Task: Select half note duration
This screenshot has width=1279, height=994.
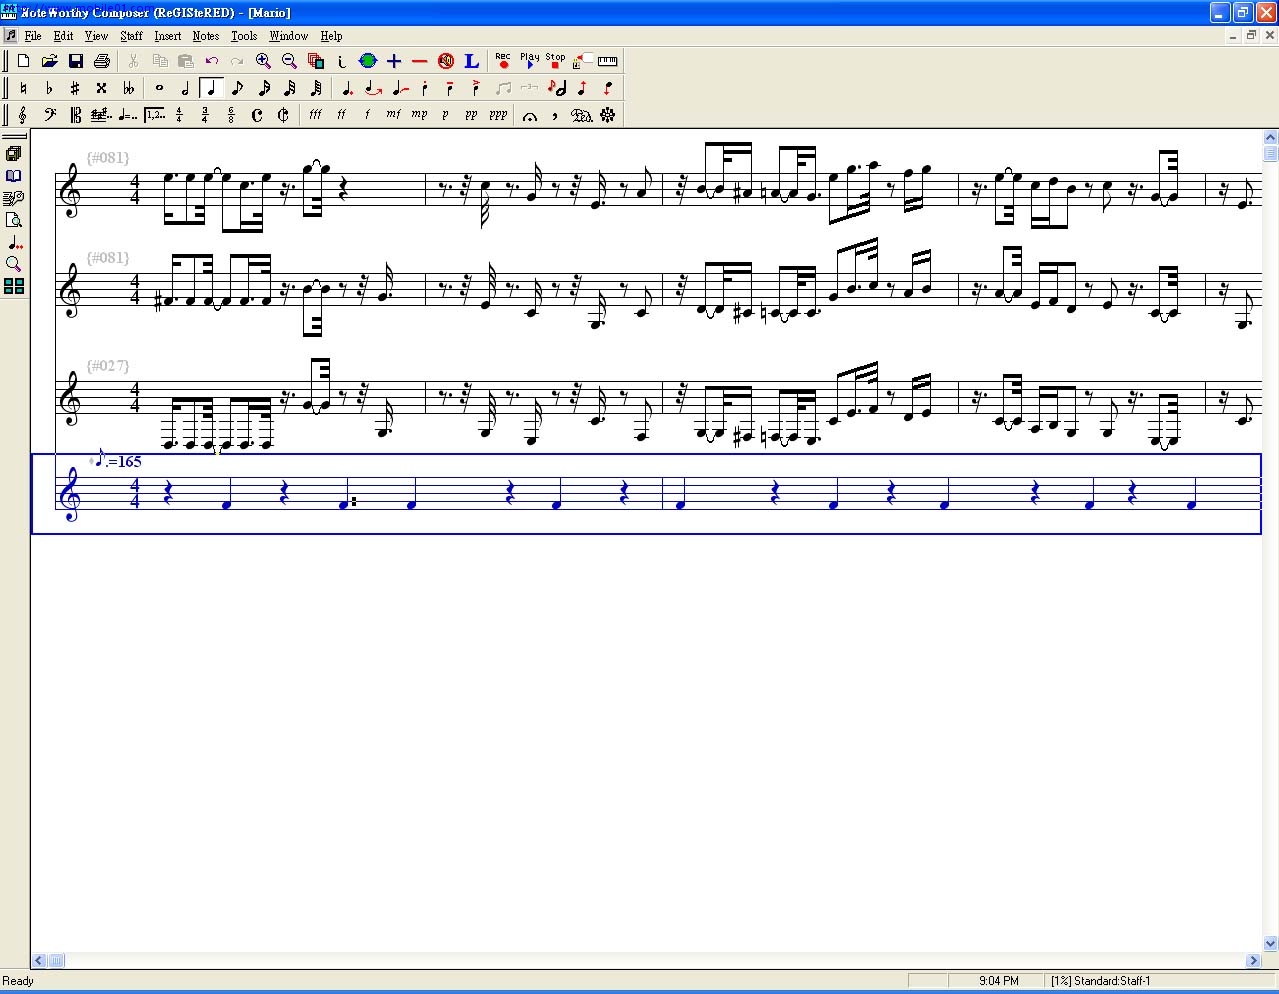Action: (x=185, y=88)
